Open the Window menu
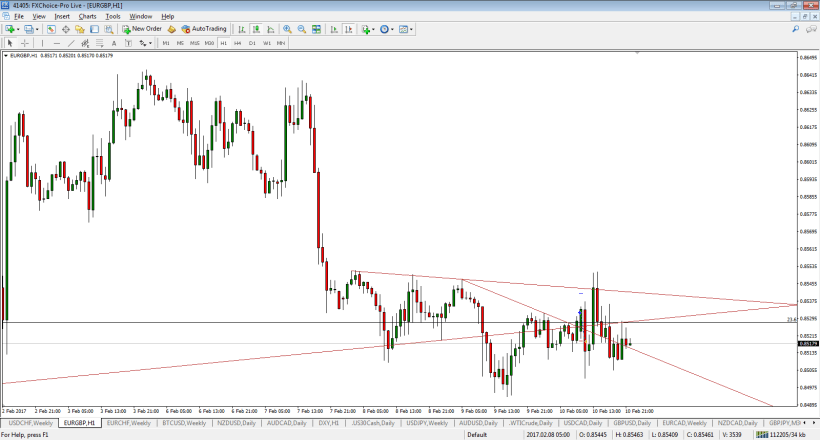Viewport: 820px width, 440px height. [141, 17]
